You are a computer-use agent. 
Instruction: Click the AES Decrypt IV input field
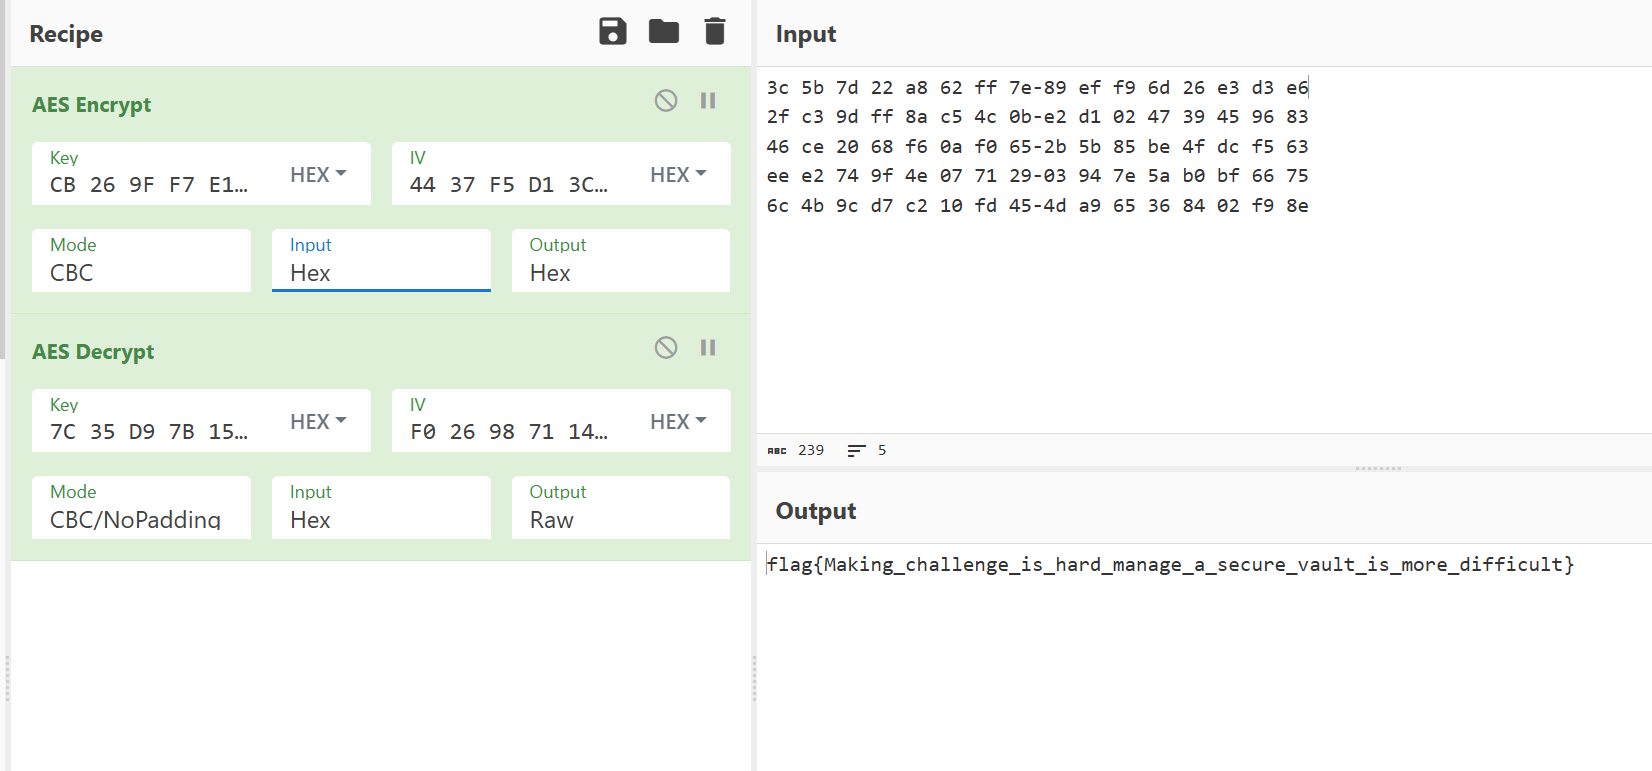(510, 432)
